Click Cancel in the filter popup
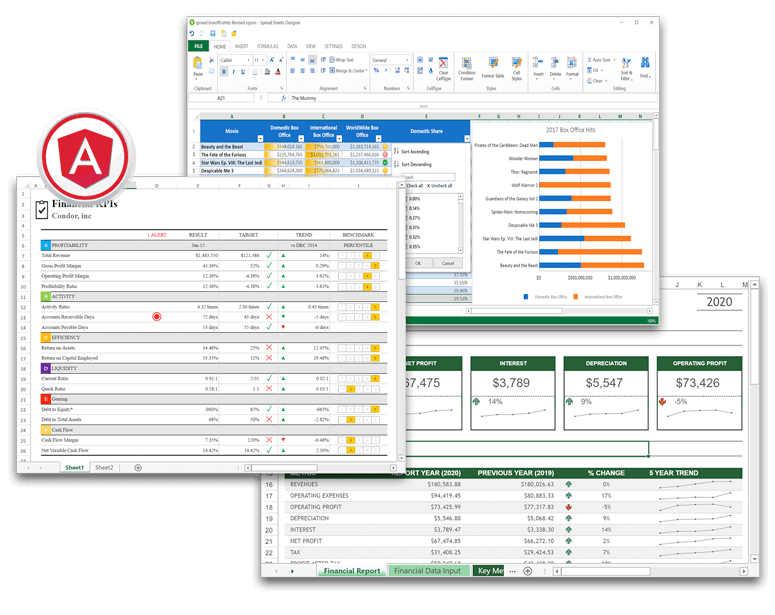This screenshot has width=775, height=615. coord(448,263)
